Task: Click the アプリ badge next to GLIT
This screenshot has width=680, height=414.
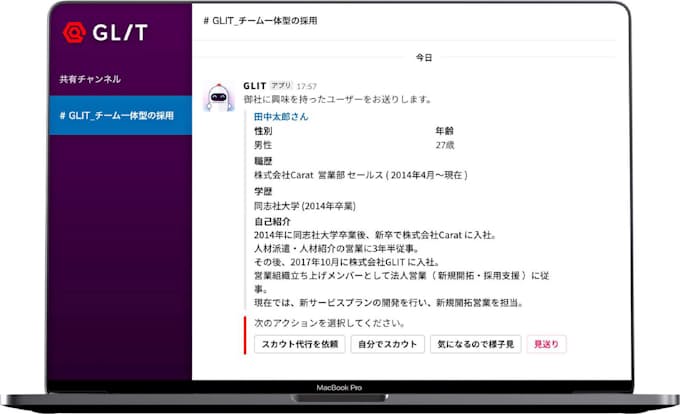Action: pyautogui.click(x=281, y=86)
